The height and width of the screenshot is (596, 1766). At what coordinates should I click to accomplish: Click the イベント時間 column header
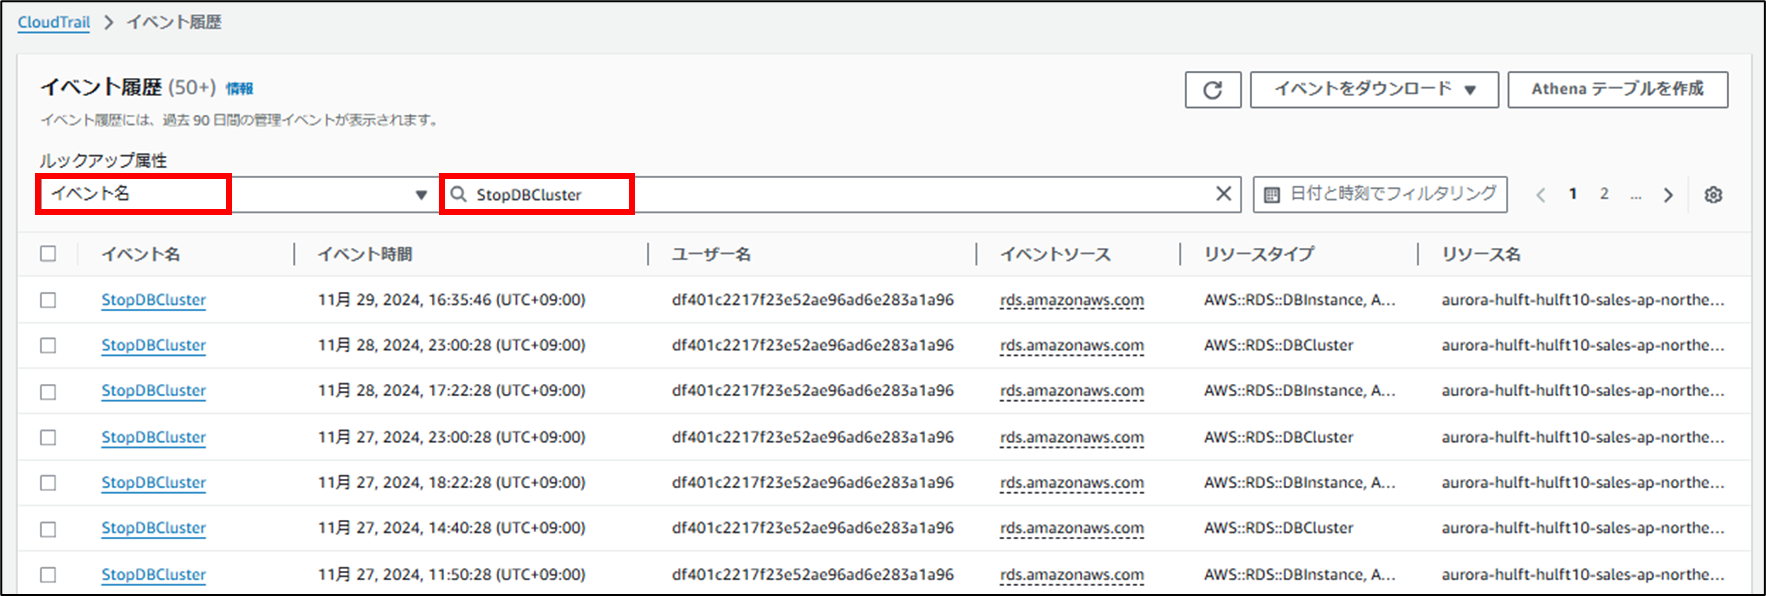coord(365,254)
